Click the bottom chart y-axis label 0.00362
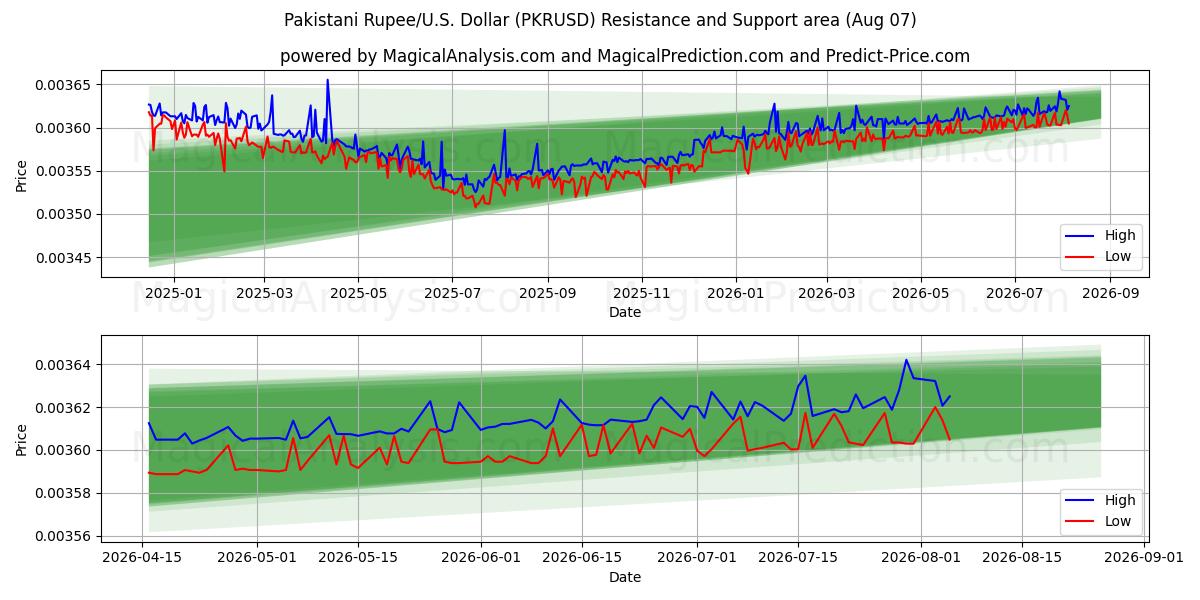The height and width of the screenshot is (600, 1200). [63, 408]
